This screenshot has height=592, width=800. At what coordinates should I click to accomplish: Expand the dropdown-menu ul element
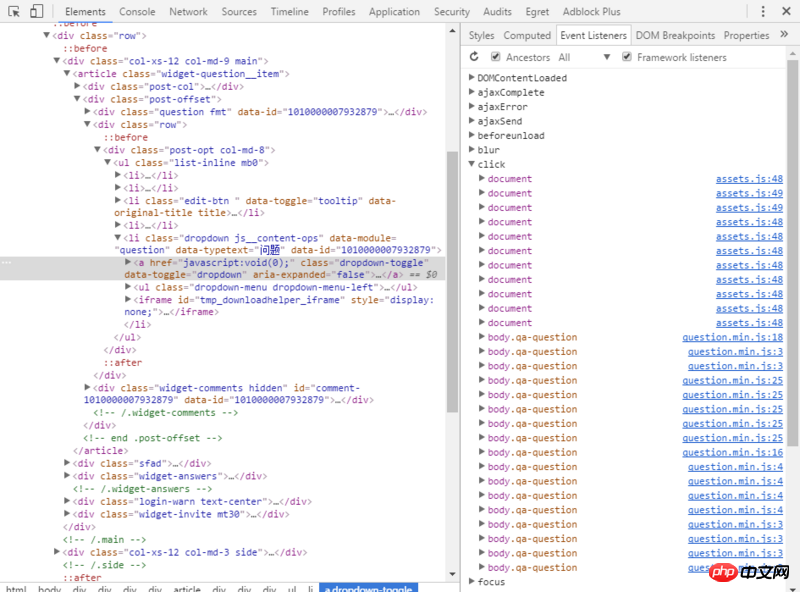pyautogui.click(x=128, y=287)
